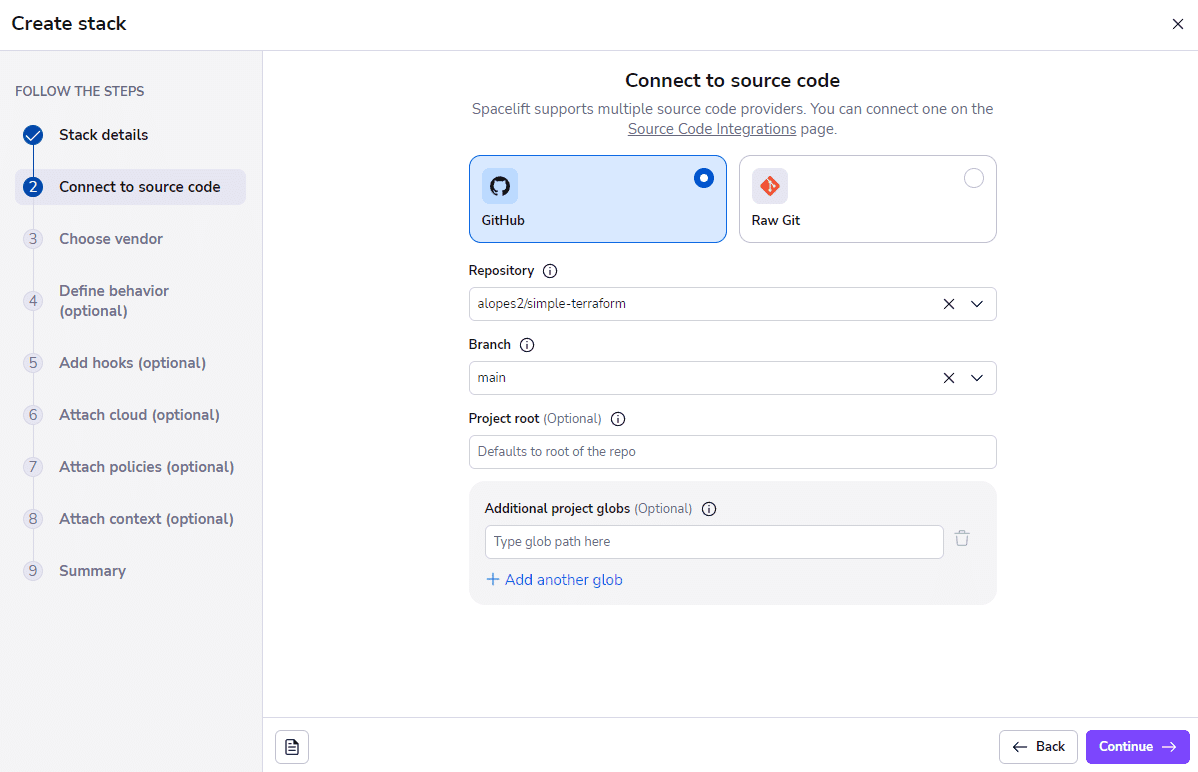Clear the repository field with the X
The height and width of the screenshot is (772, 1198).
pyautogui.click(x=948, y=304)
